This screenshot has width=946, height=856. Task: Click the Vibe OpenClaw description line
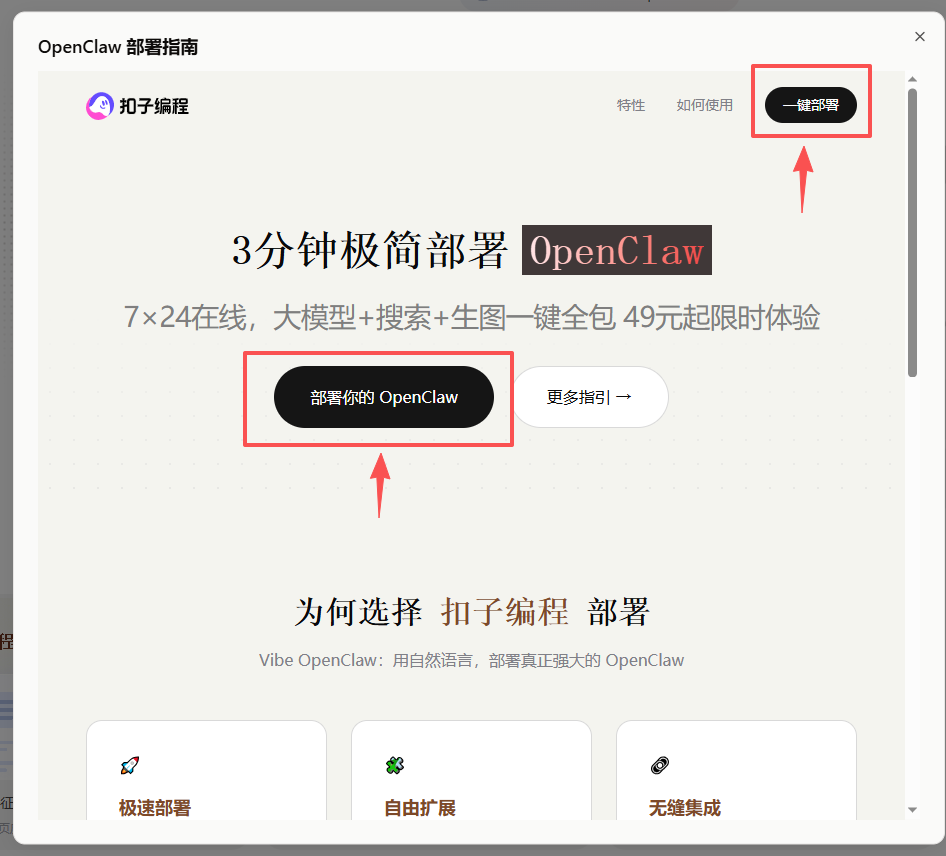(x=471, y=661)
